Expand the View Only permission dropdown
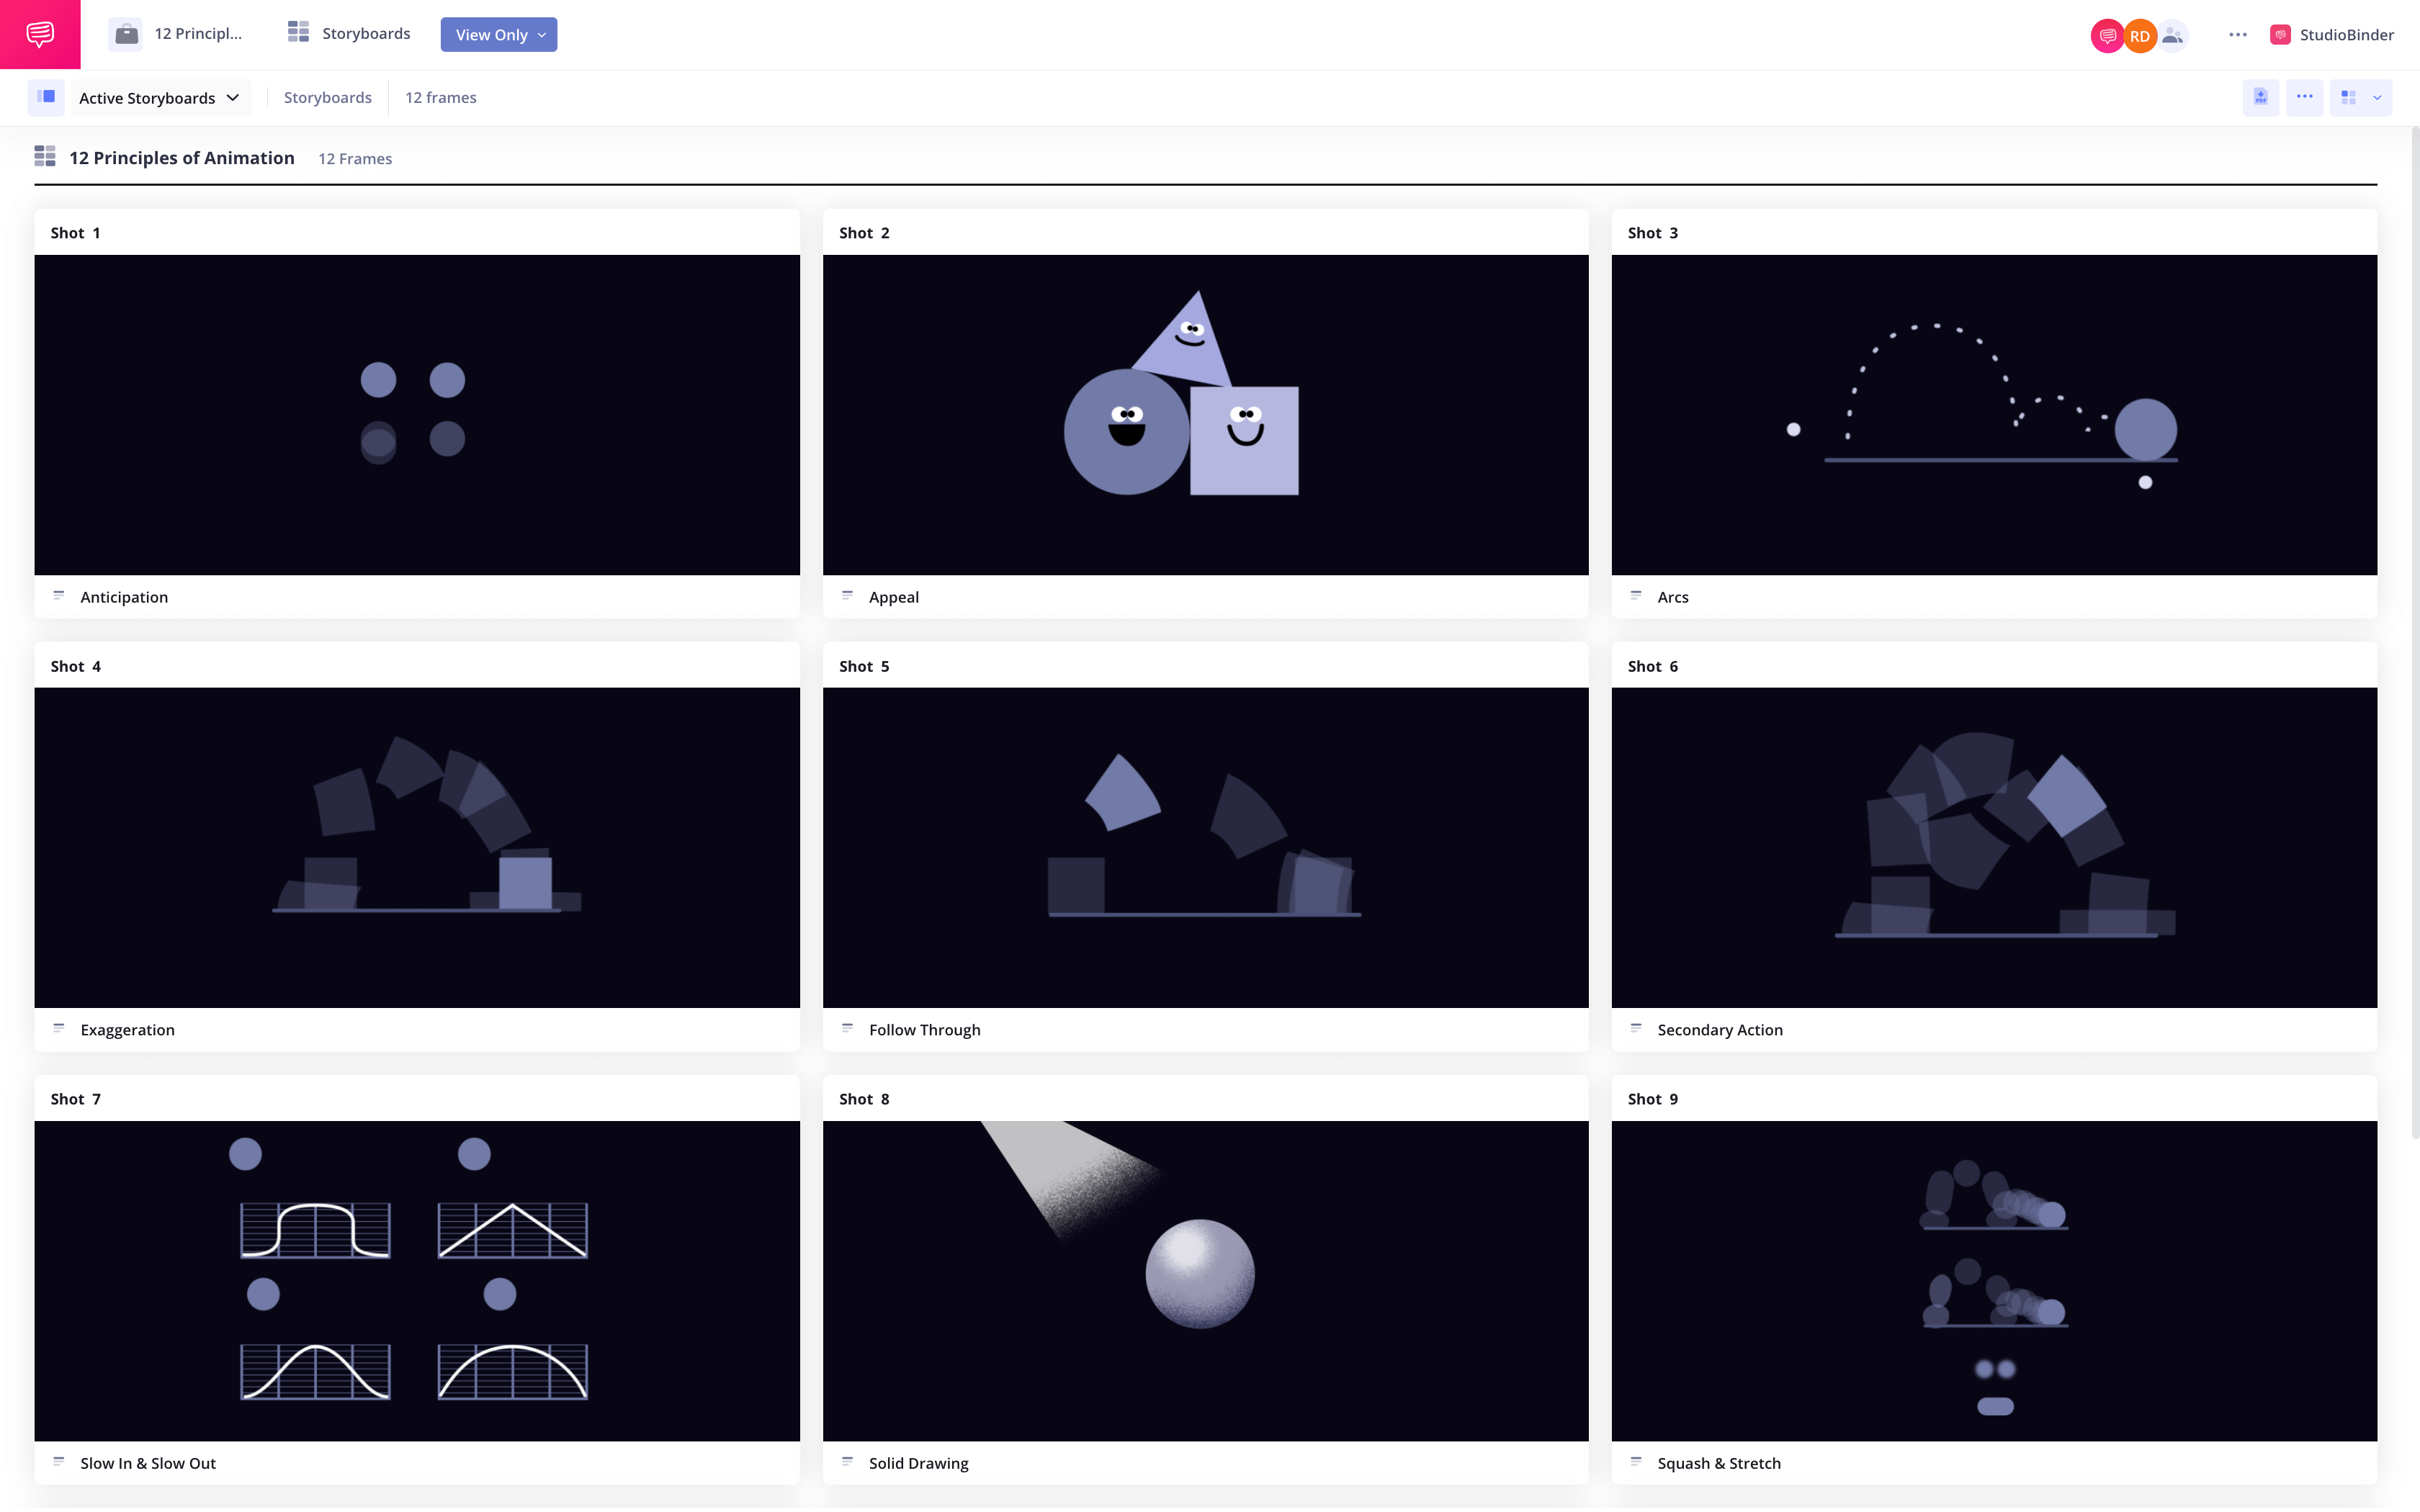Screen dimensions: 2420x1512 [x=498, y=35]
